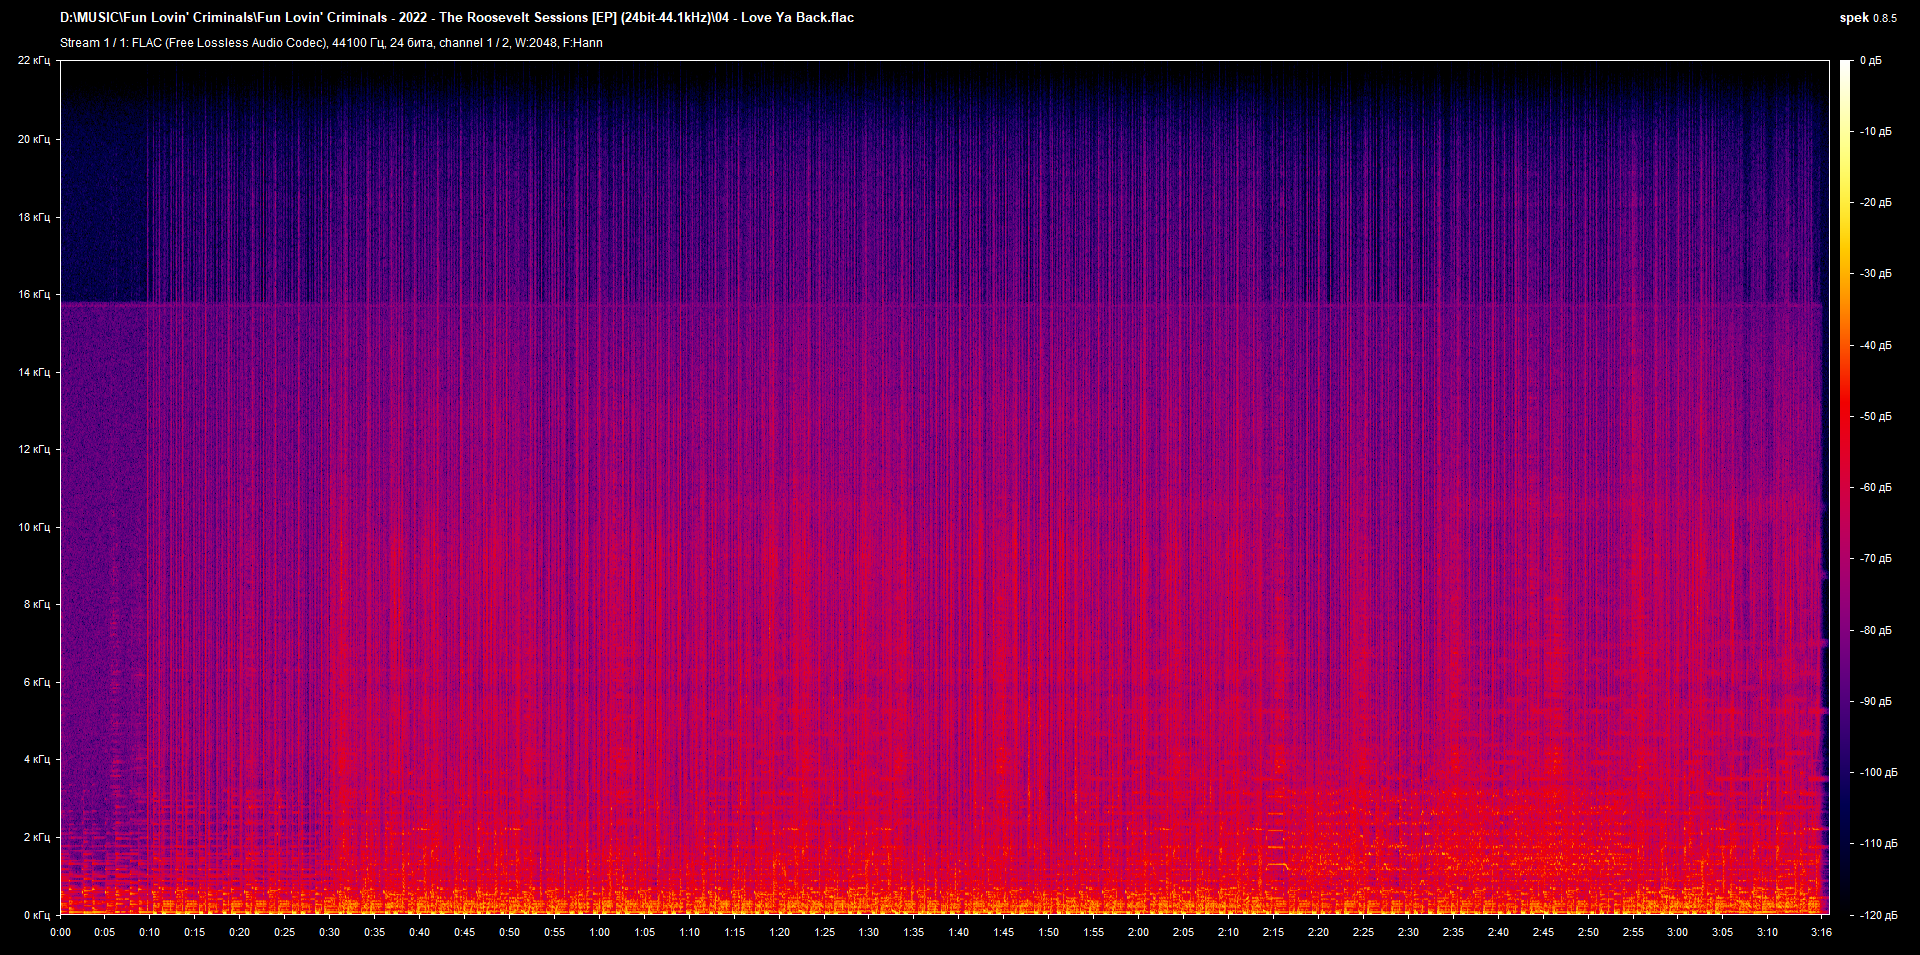
Task: Click the FLAC stream info line
Action: [331, 43]
